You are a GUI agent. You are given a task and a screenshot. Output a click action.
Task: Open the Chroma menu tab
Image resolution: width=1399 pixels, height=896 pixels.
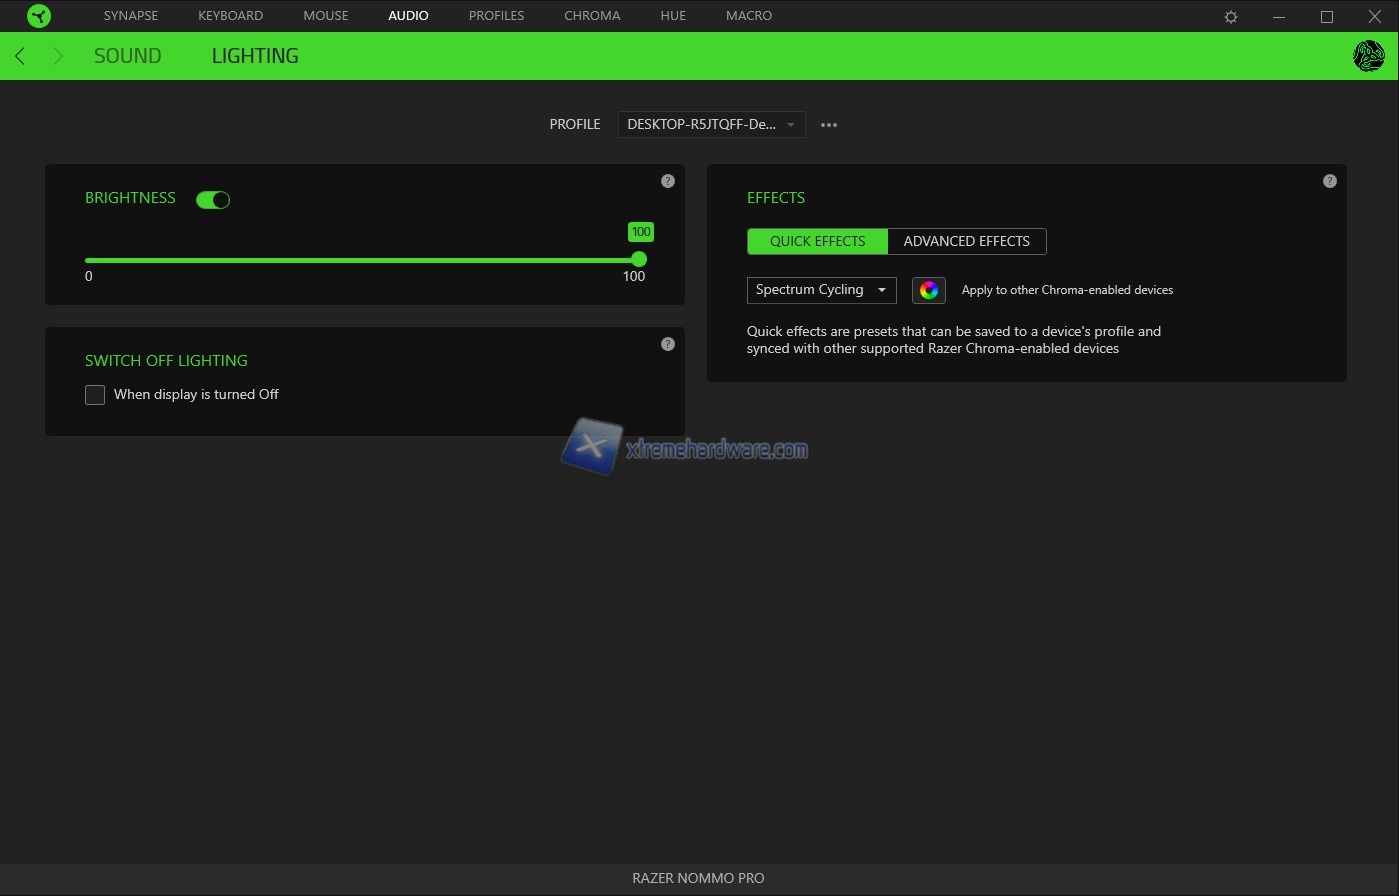pos(592,16)
